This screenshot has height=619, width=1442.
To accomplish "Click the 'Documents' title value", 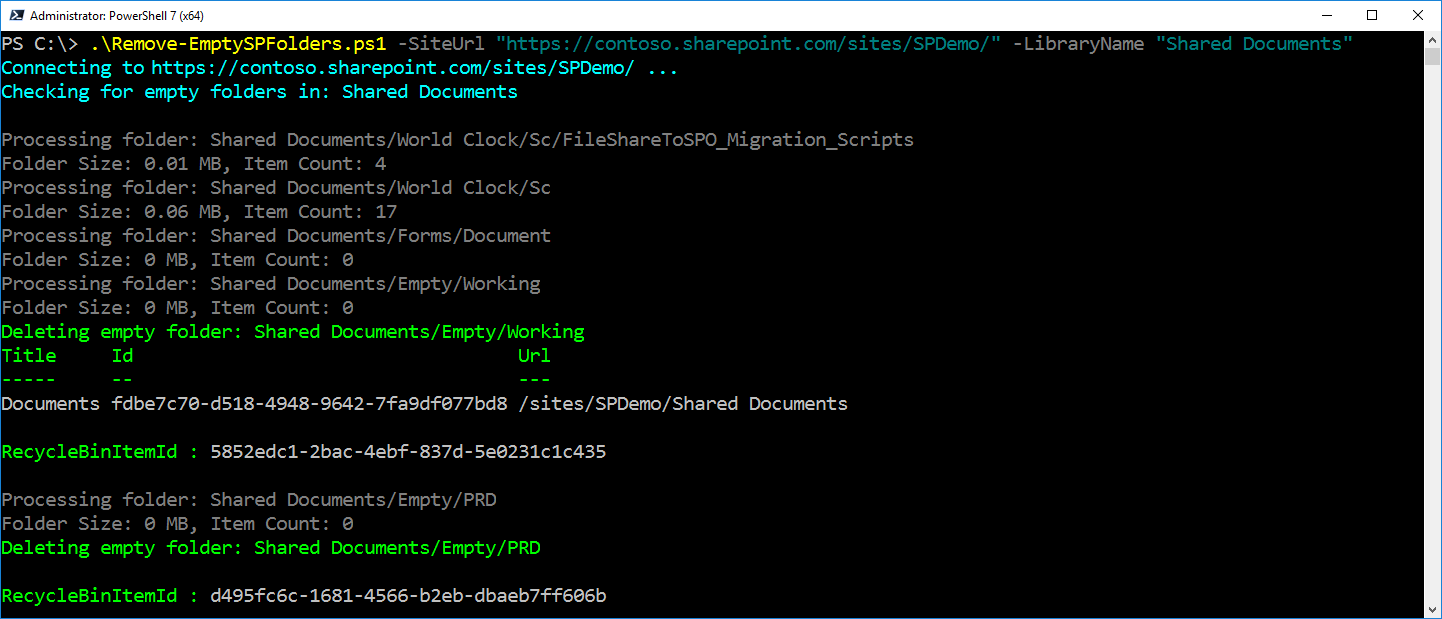I will (51, 404).
